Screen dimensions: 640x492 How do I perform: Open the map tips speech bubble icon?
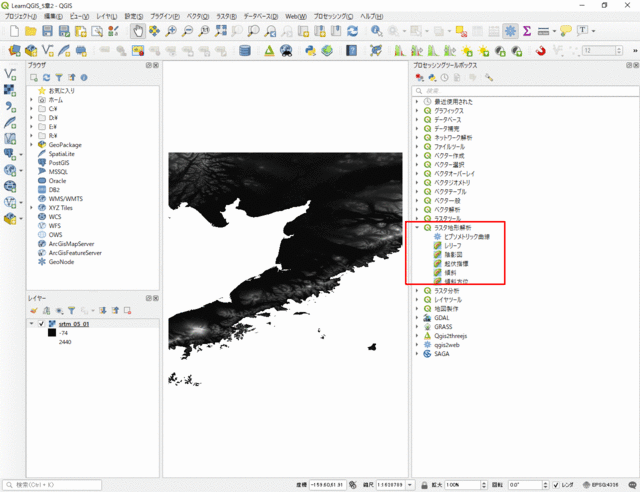tap(566, 31)
